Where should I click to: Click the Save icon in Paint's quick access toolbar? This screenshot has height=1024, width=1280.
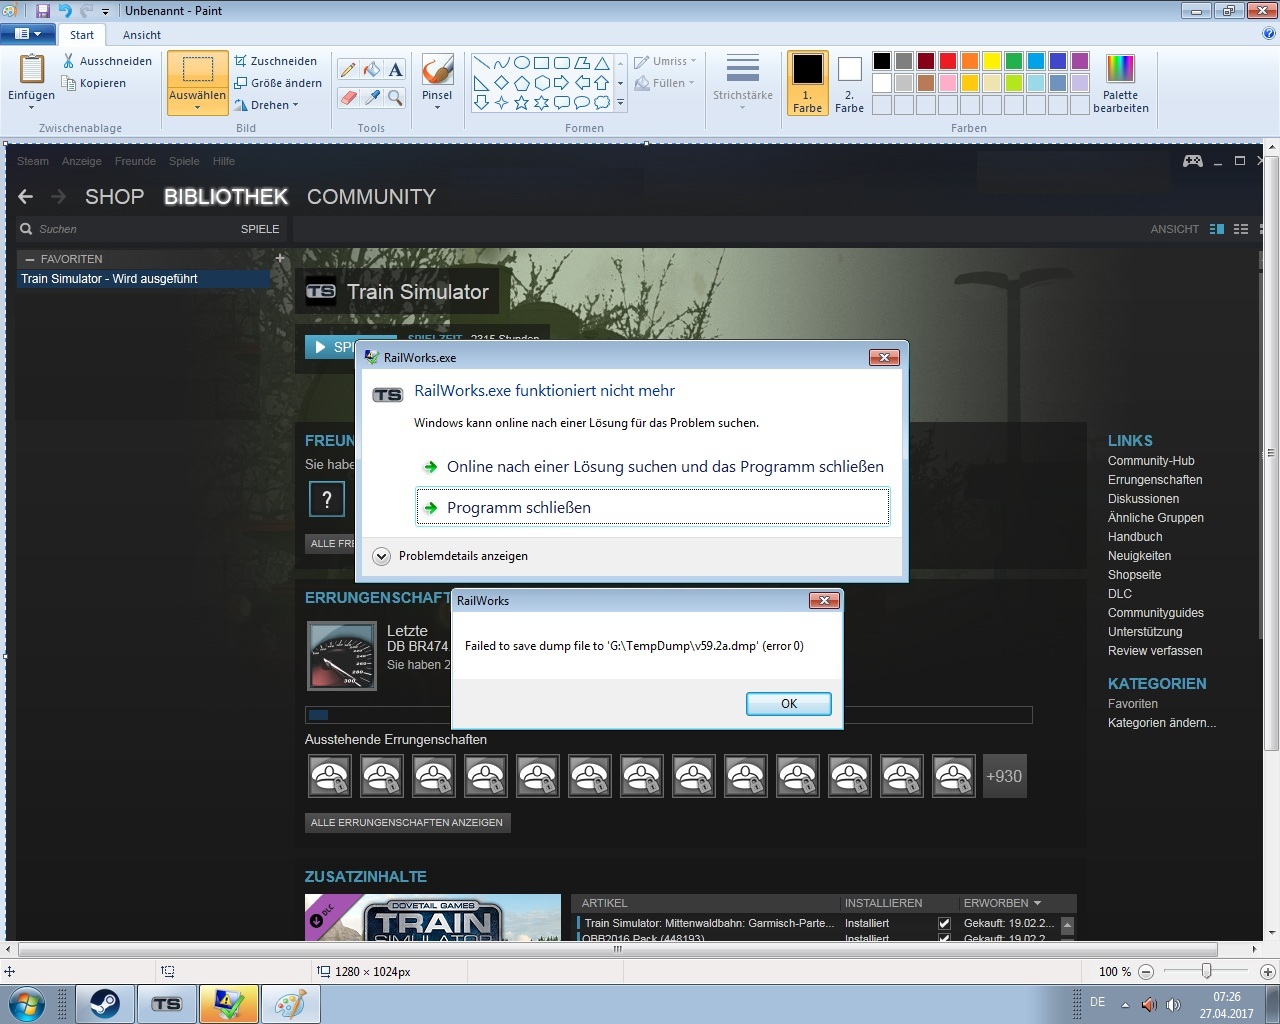coord(43,11)
